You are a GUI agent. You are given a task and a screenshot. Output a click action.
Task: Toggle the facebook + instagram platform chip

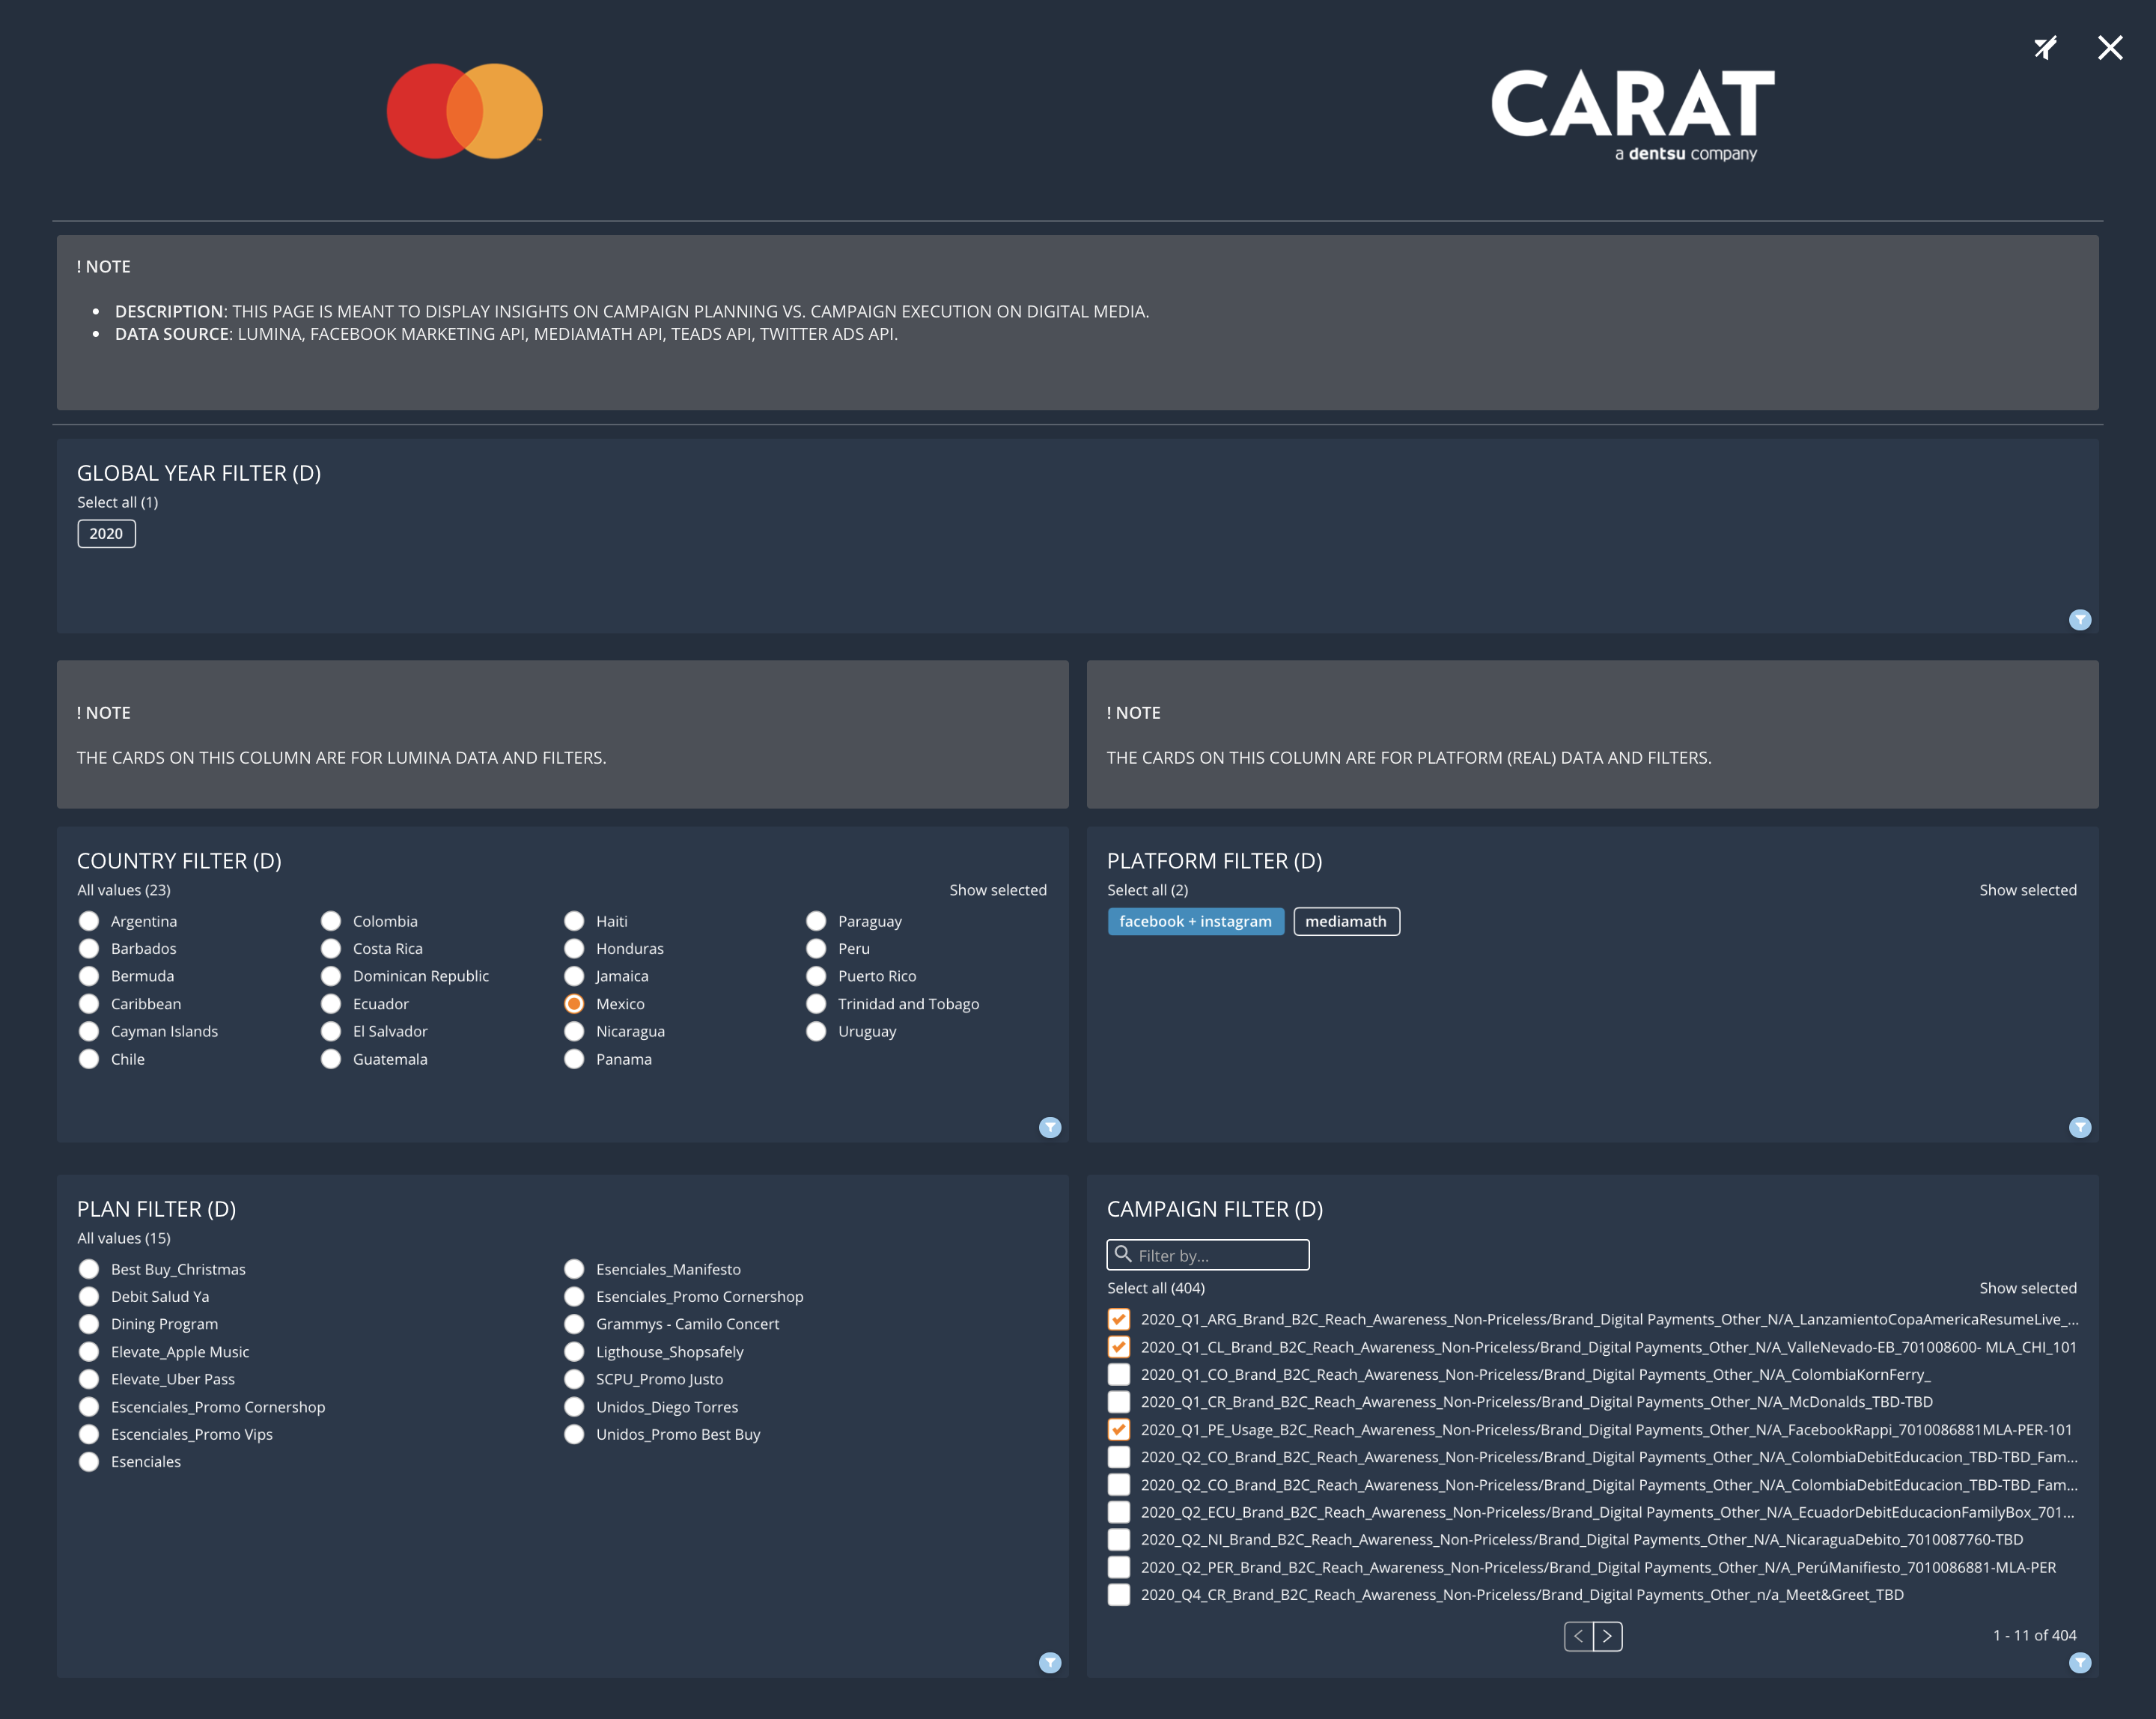[1195, 921]
